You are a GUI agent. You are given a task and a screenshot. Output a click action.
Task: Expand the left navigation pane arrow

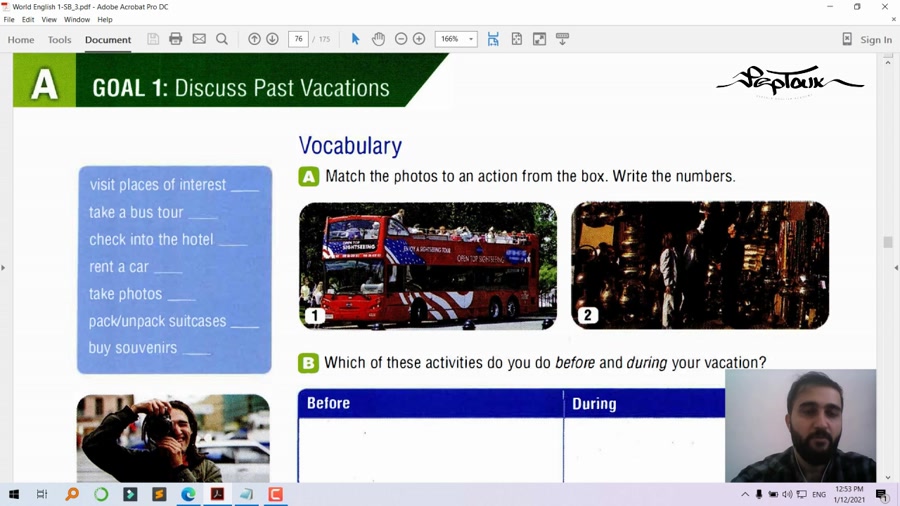[4, 268]
